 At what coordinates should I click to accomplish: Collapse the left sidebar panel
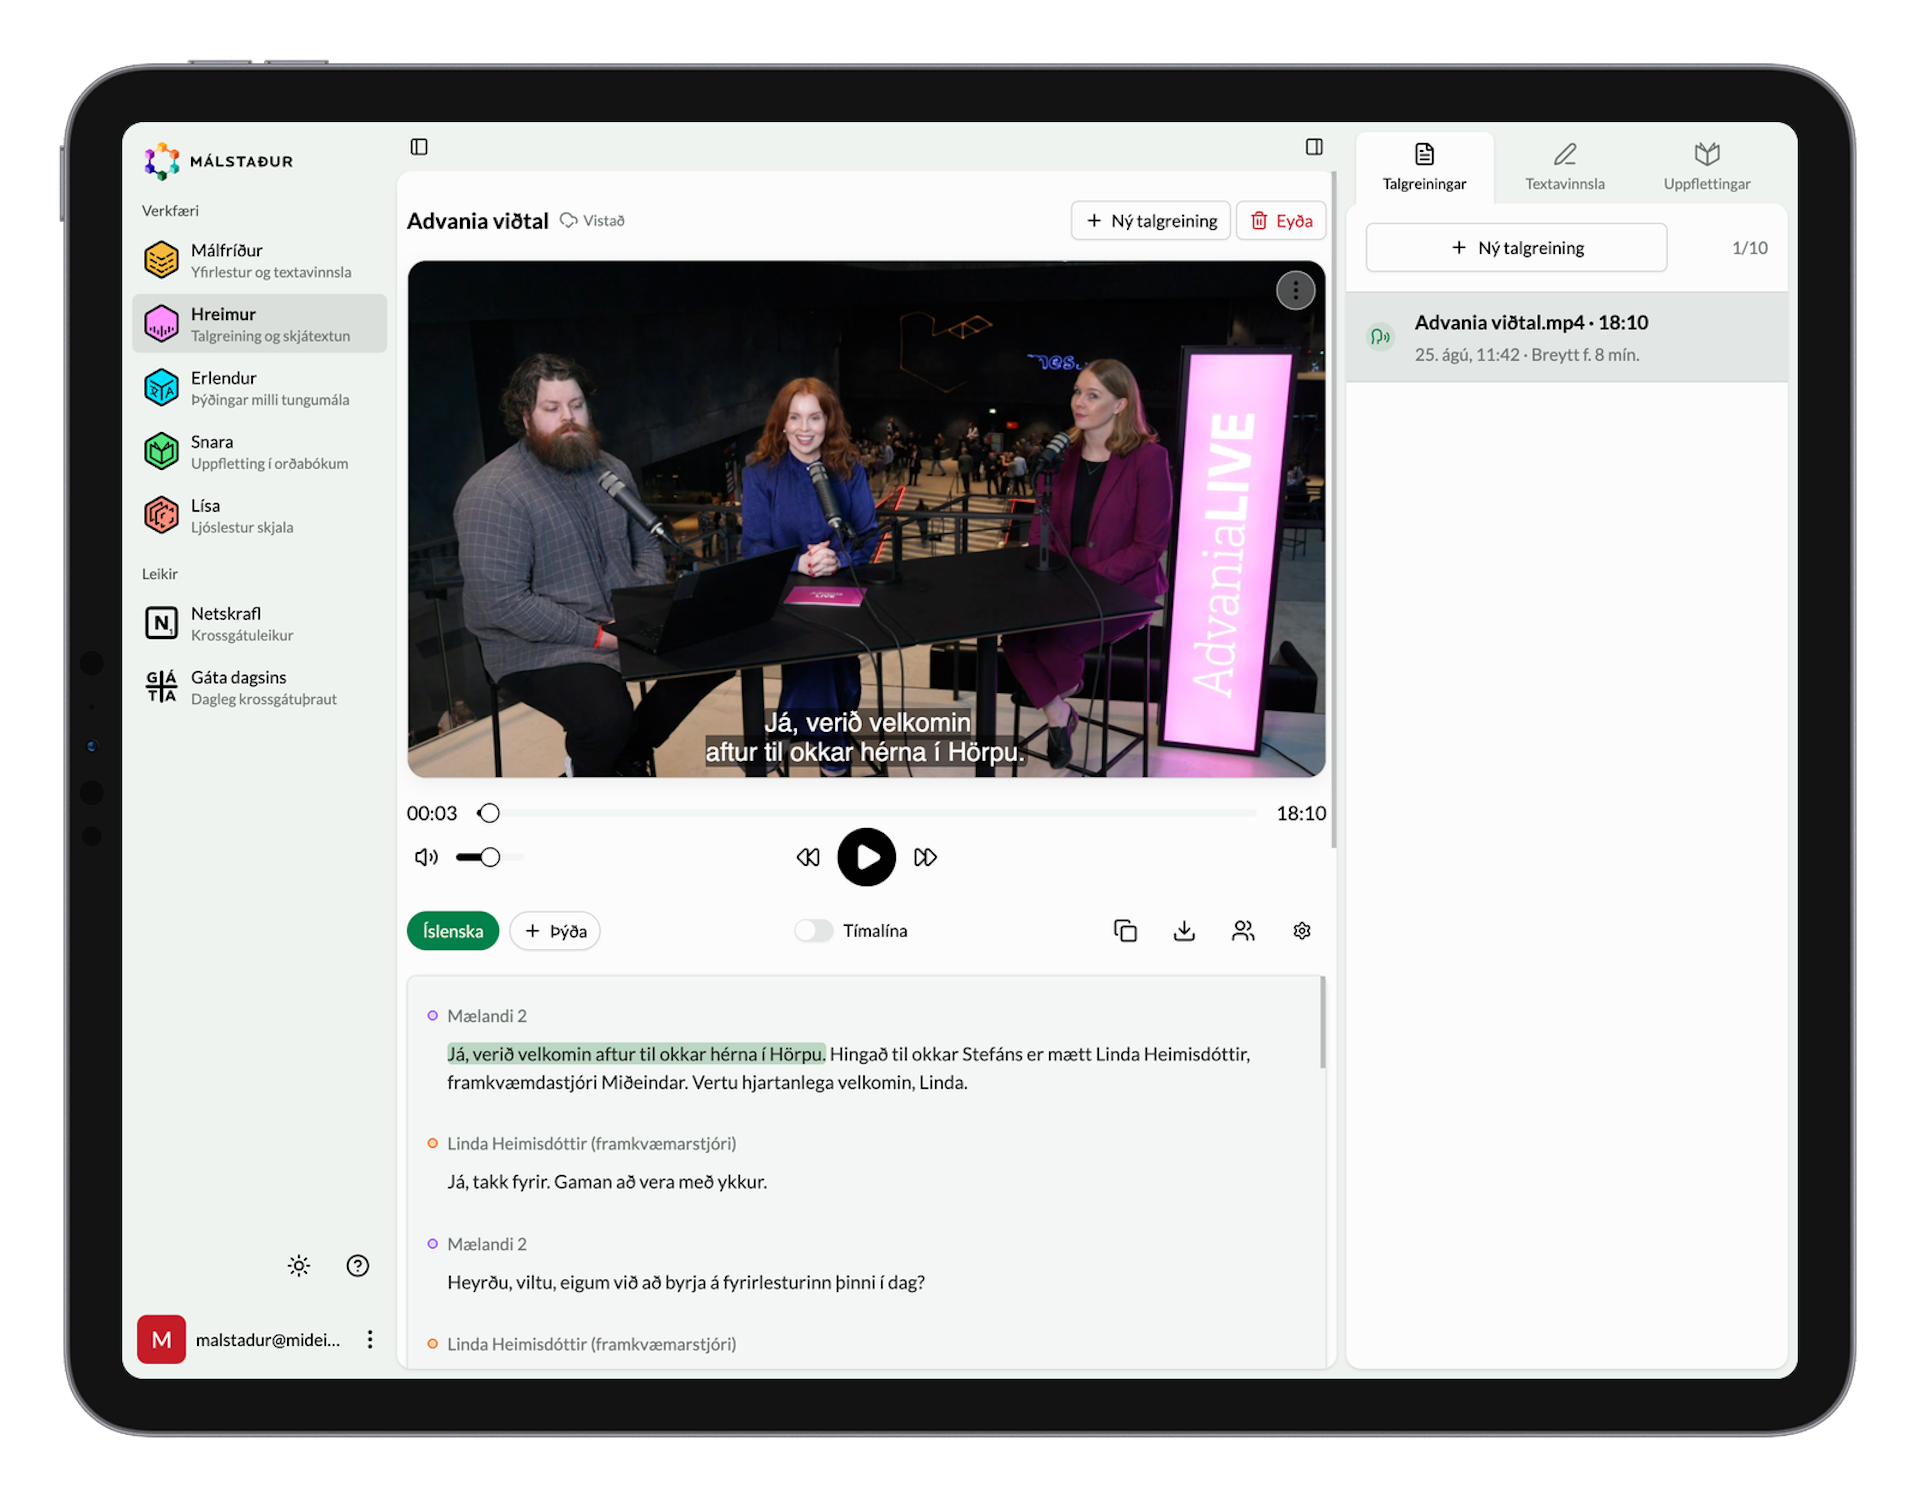pyautogui.click(x=419, y=147)
